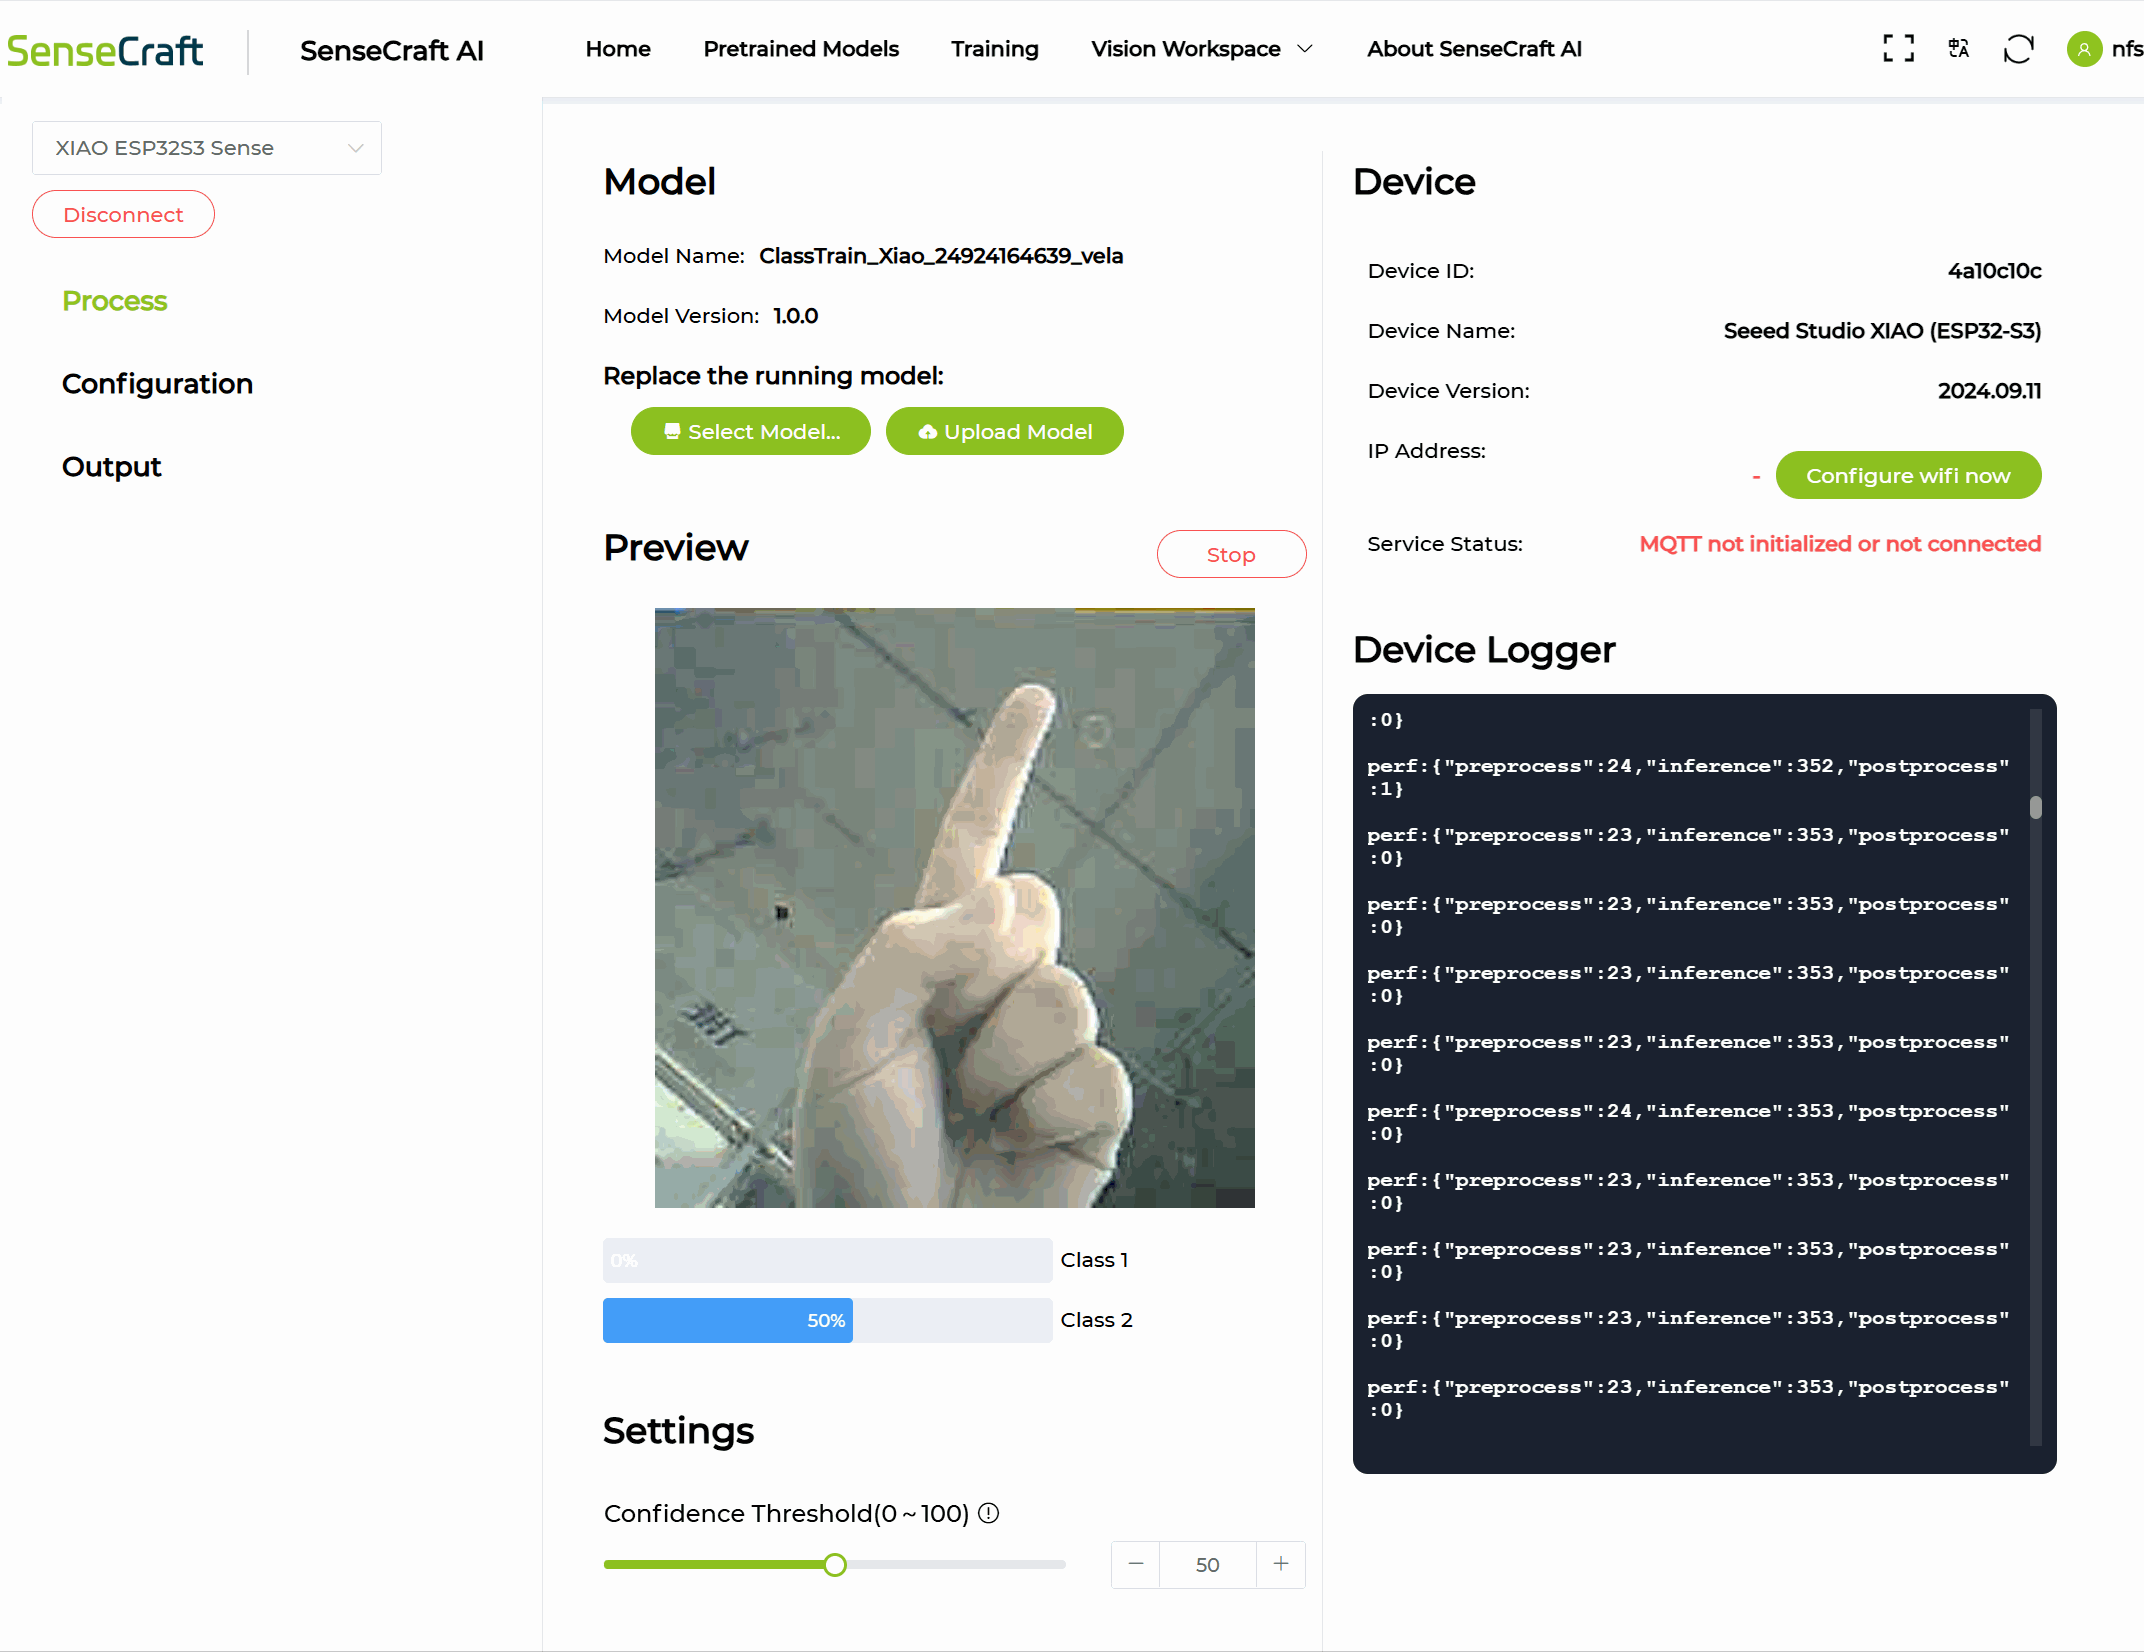Click the Confidence Threshold info icon
Image resolution: width=2144 pixels, height=1652 pixels.
(x=988, y=1513)
